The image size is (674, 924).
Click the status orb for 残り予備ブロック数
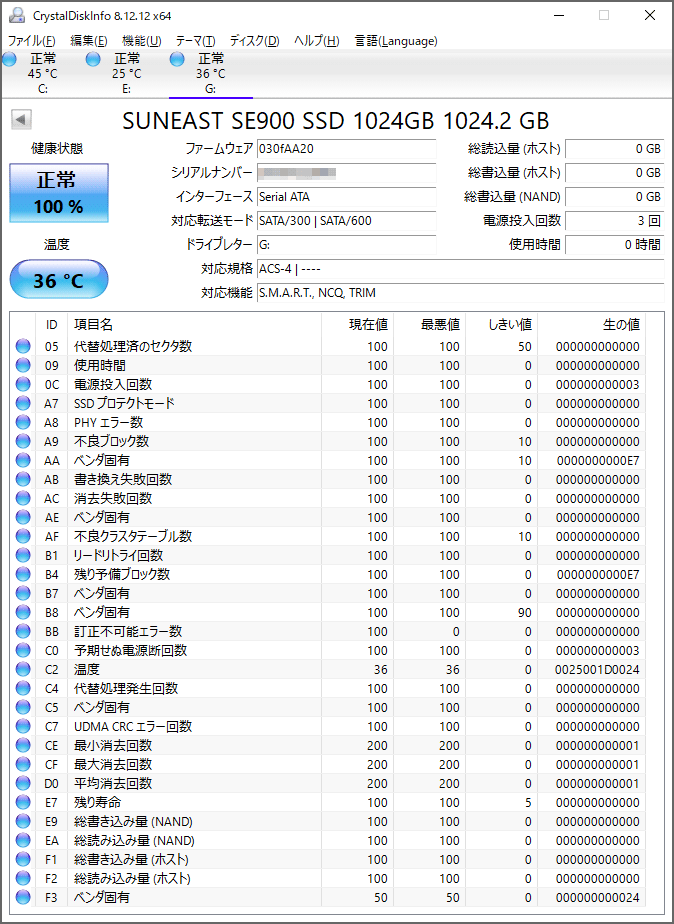[23, 575]
